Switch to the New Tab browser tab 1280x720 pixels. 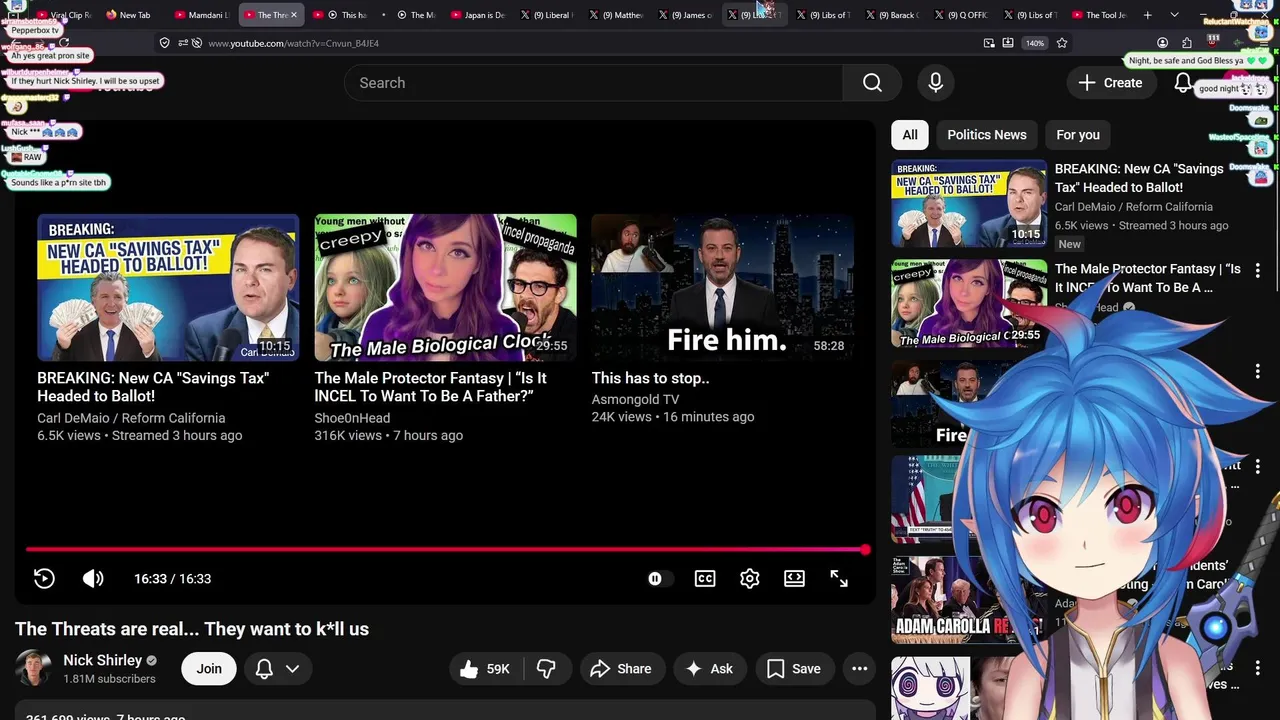pos(127,15)
